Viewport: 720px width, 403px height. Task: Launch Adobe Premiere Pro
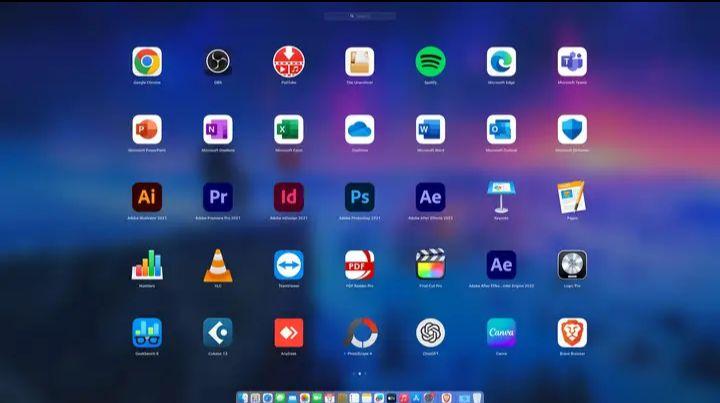point(218,197)
